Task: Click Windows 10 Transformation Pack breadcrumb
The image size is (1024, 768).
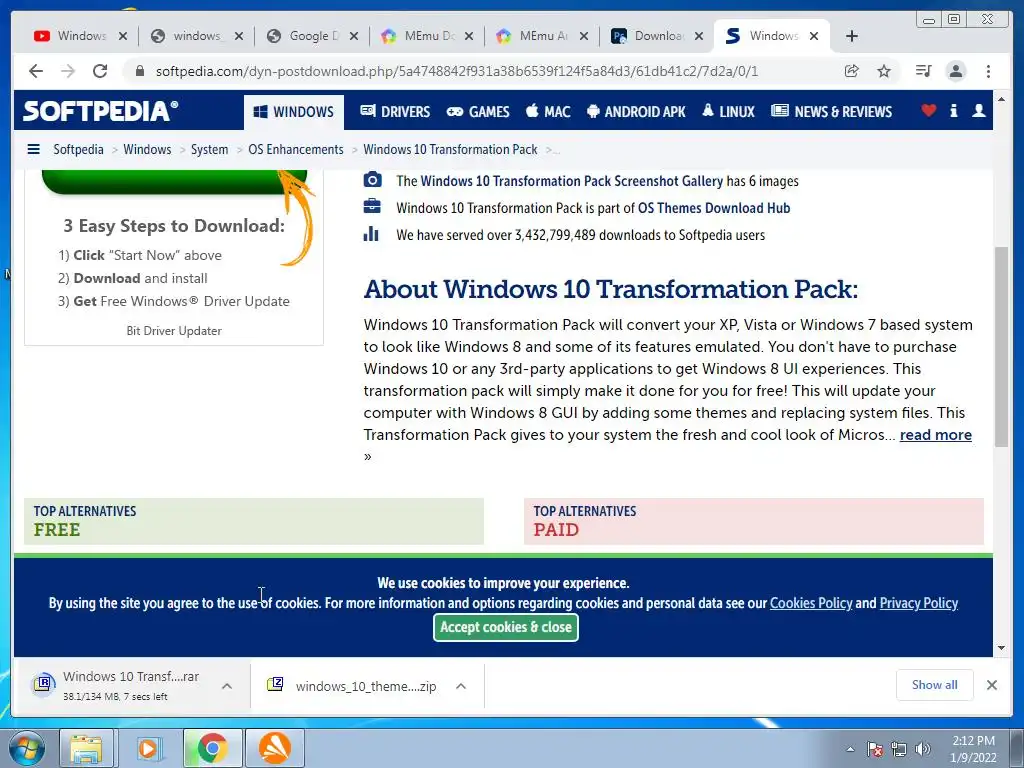Action: pos(451,150)
